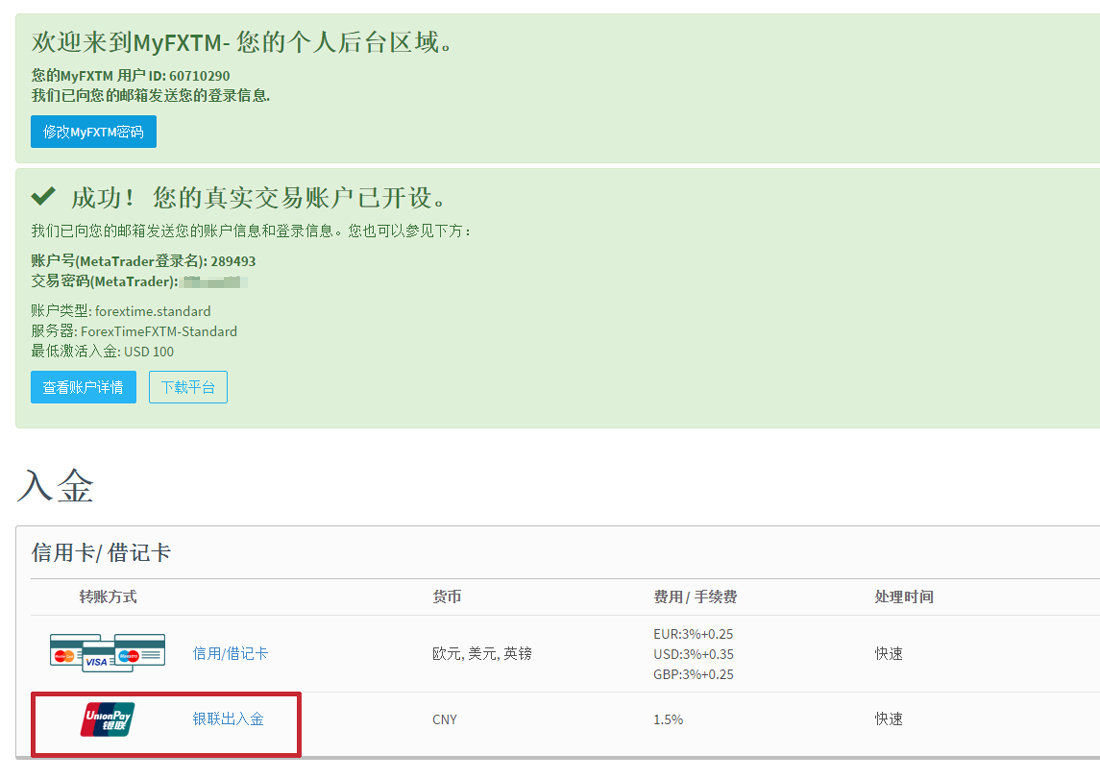Click the 我们已向您的邮箱发送您的登录信息 line

click(x=151, y=95)
